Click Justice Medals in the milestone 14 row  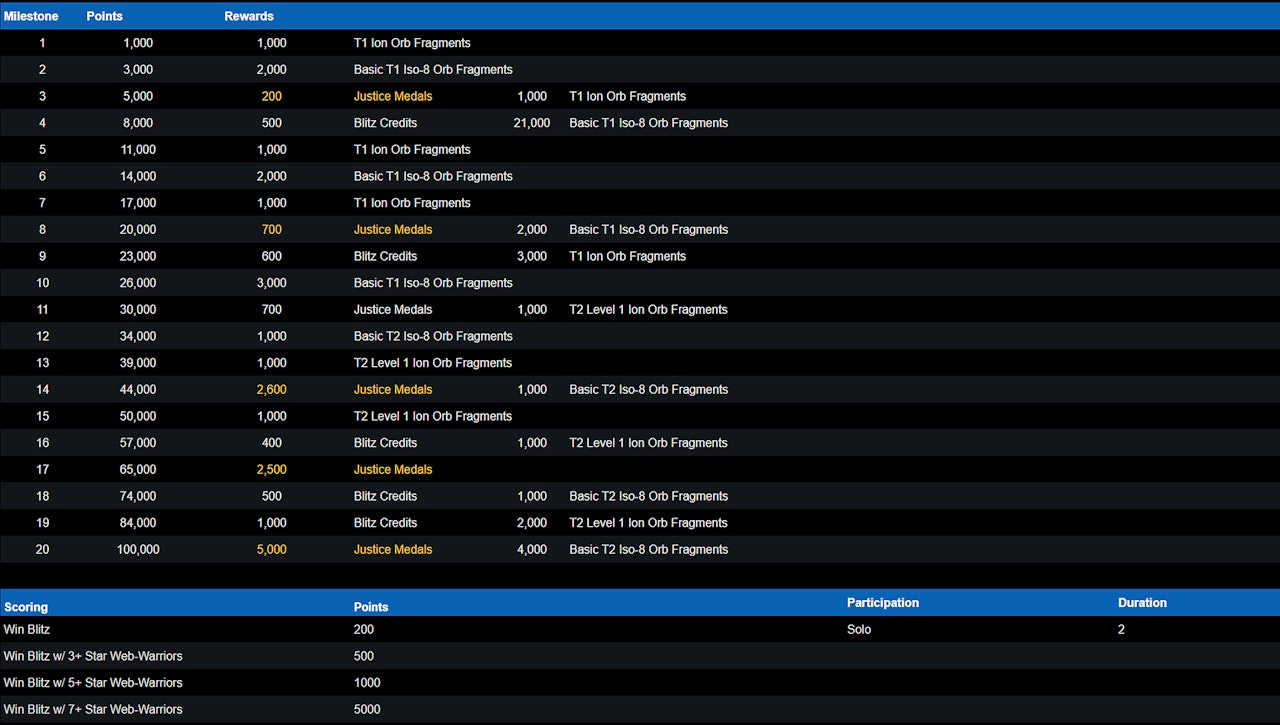click(393, 389)
